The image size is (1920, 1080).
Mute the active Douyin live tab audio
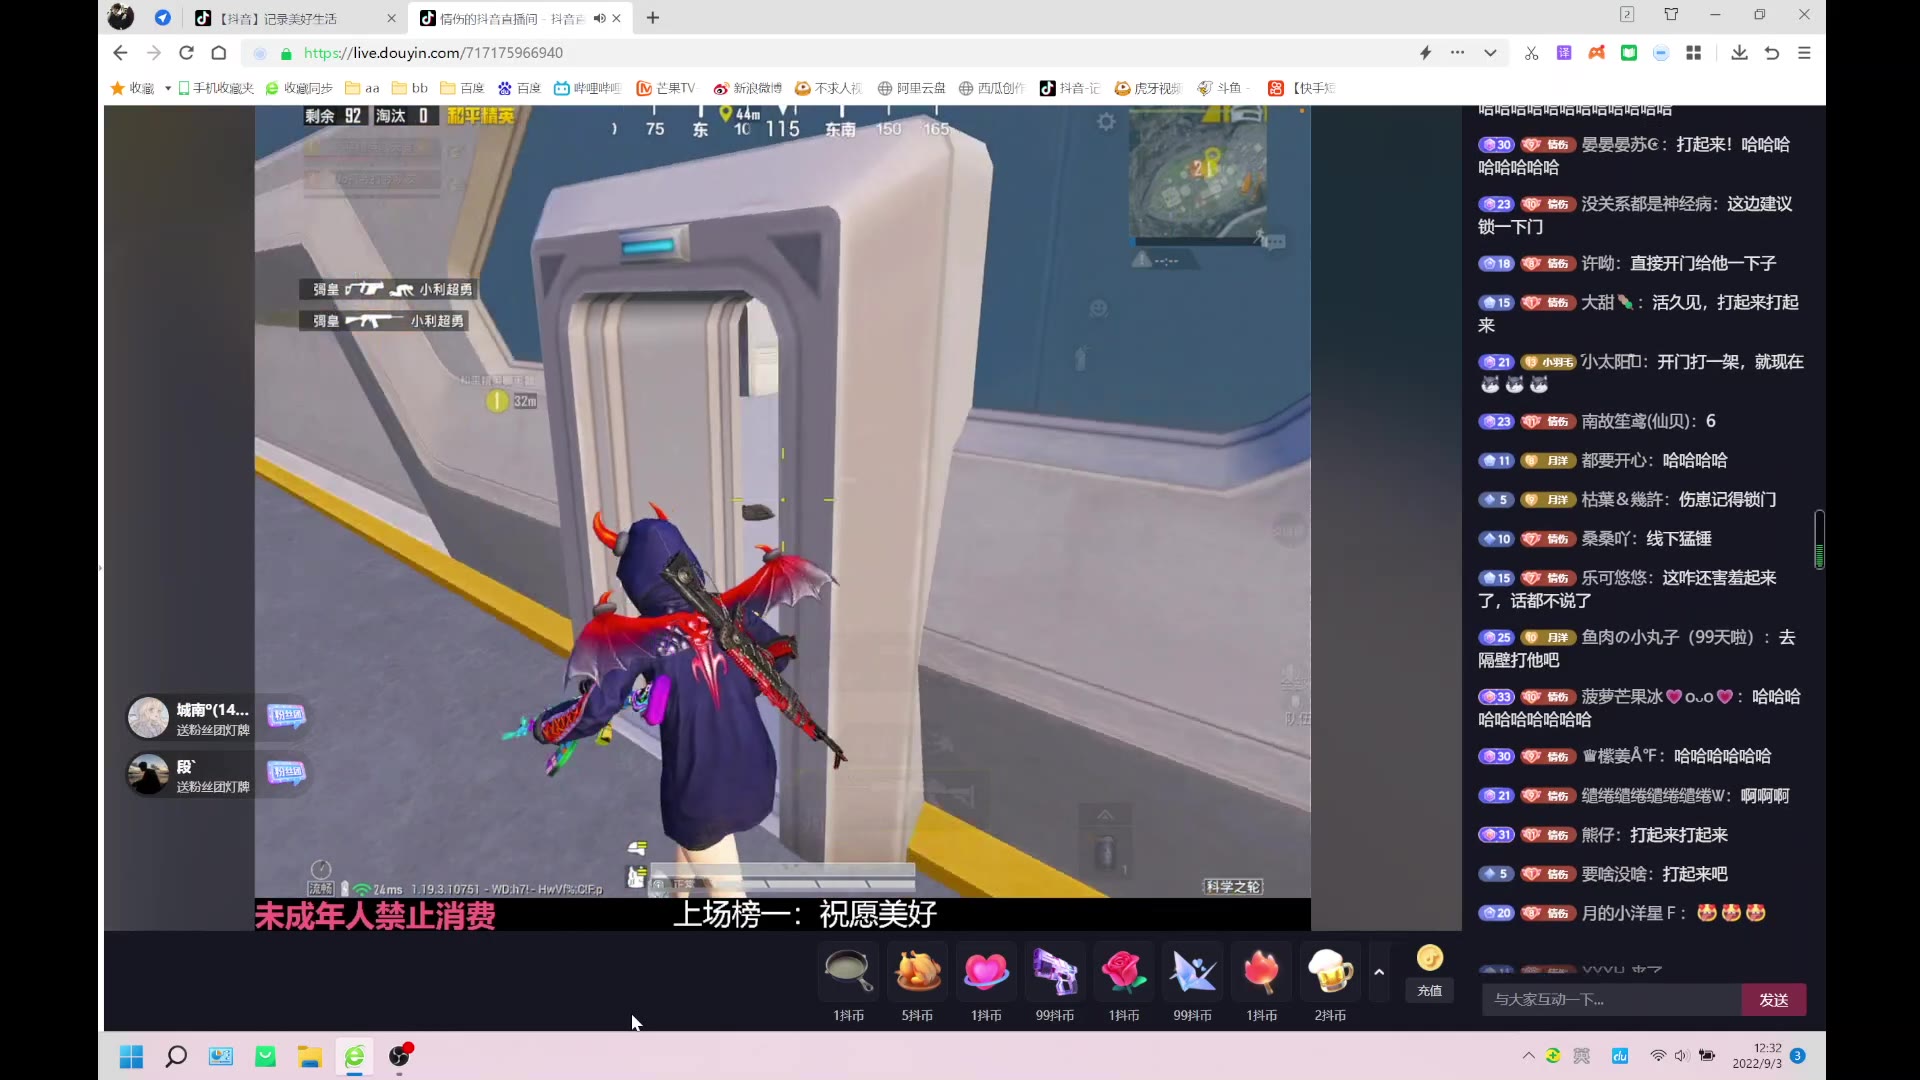(599, 18)
